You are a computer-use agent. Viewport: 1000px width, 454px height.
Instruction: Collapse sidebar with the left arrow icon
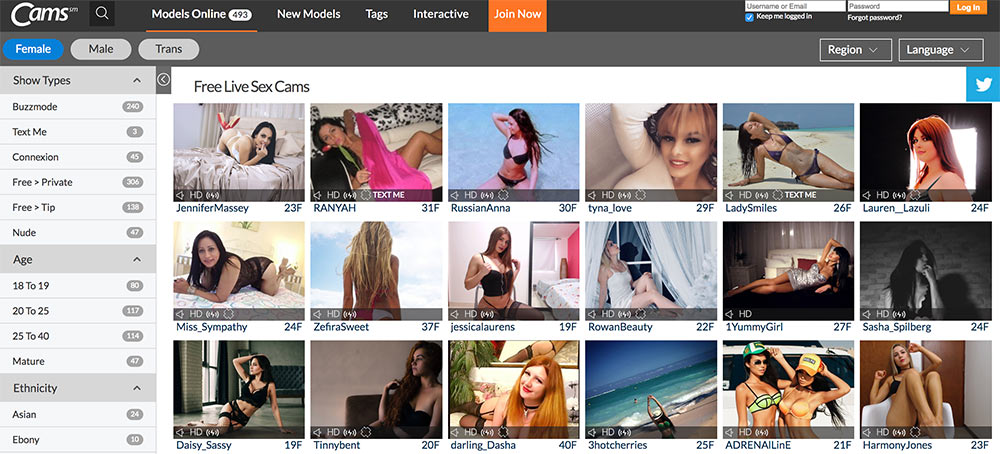[x=164, y=80]
